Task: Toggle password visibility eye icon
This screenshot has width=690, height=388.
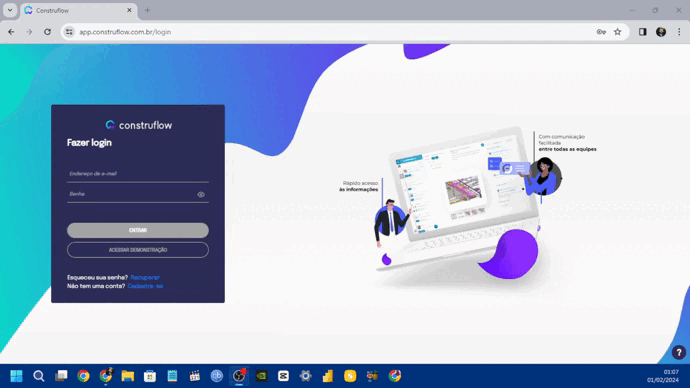Action: pyautogui.click(x=201, y=194)
